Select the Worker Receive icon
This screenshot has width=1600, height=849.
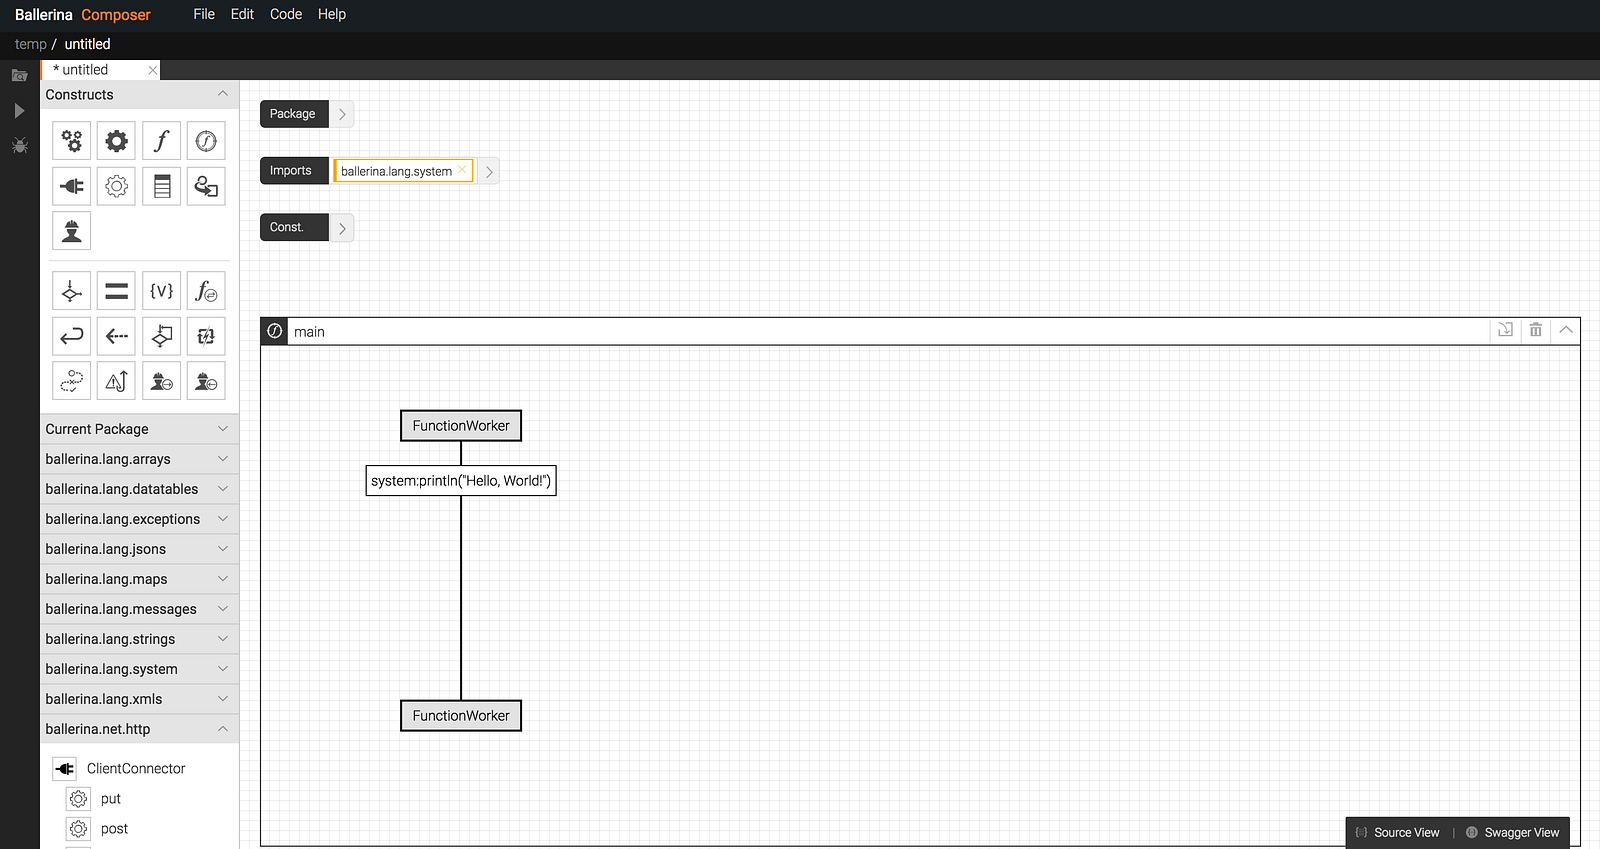click(206, 381)
